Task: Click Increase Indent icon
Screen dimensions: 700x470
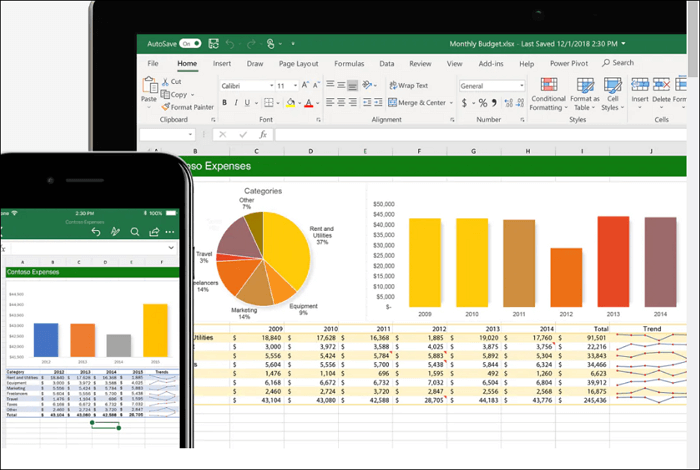Action: click(x=378, y=102)
